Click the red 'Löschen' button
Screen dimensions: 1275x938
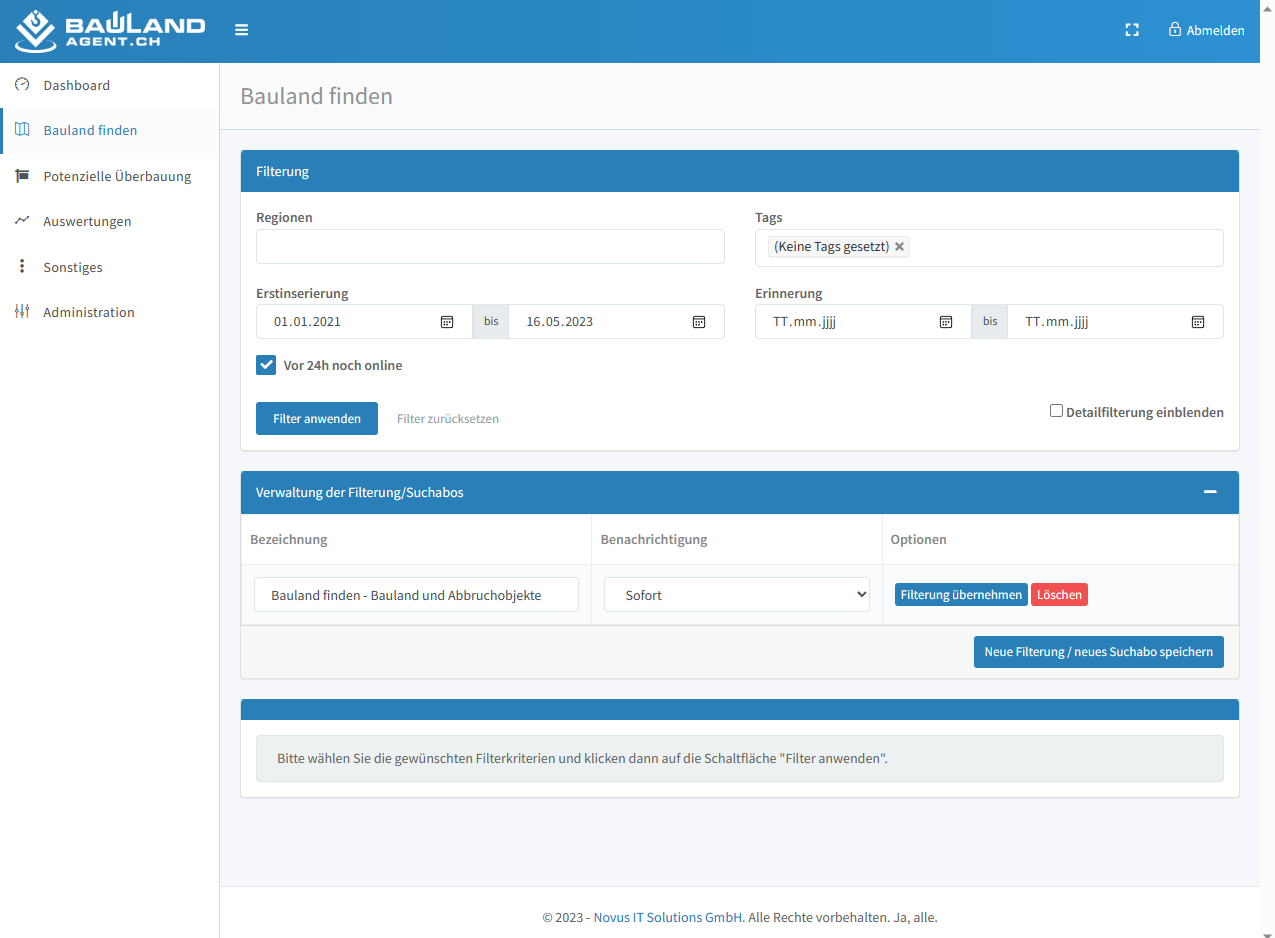tap(1059, 595)
